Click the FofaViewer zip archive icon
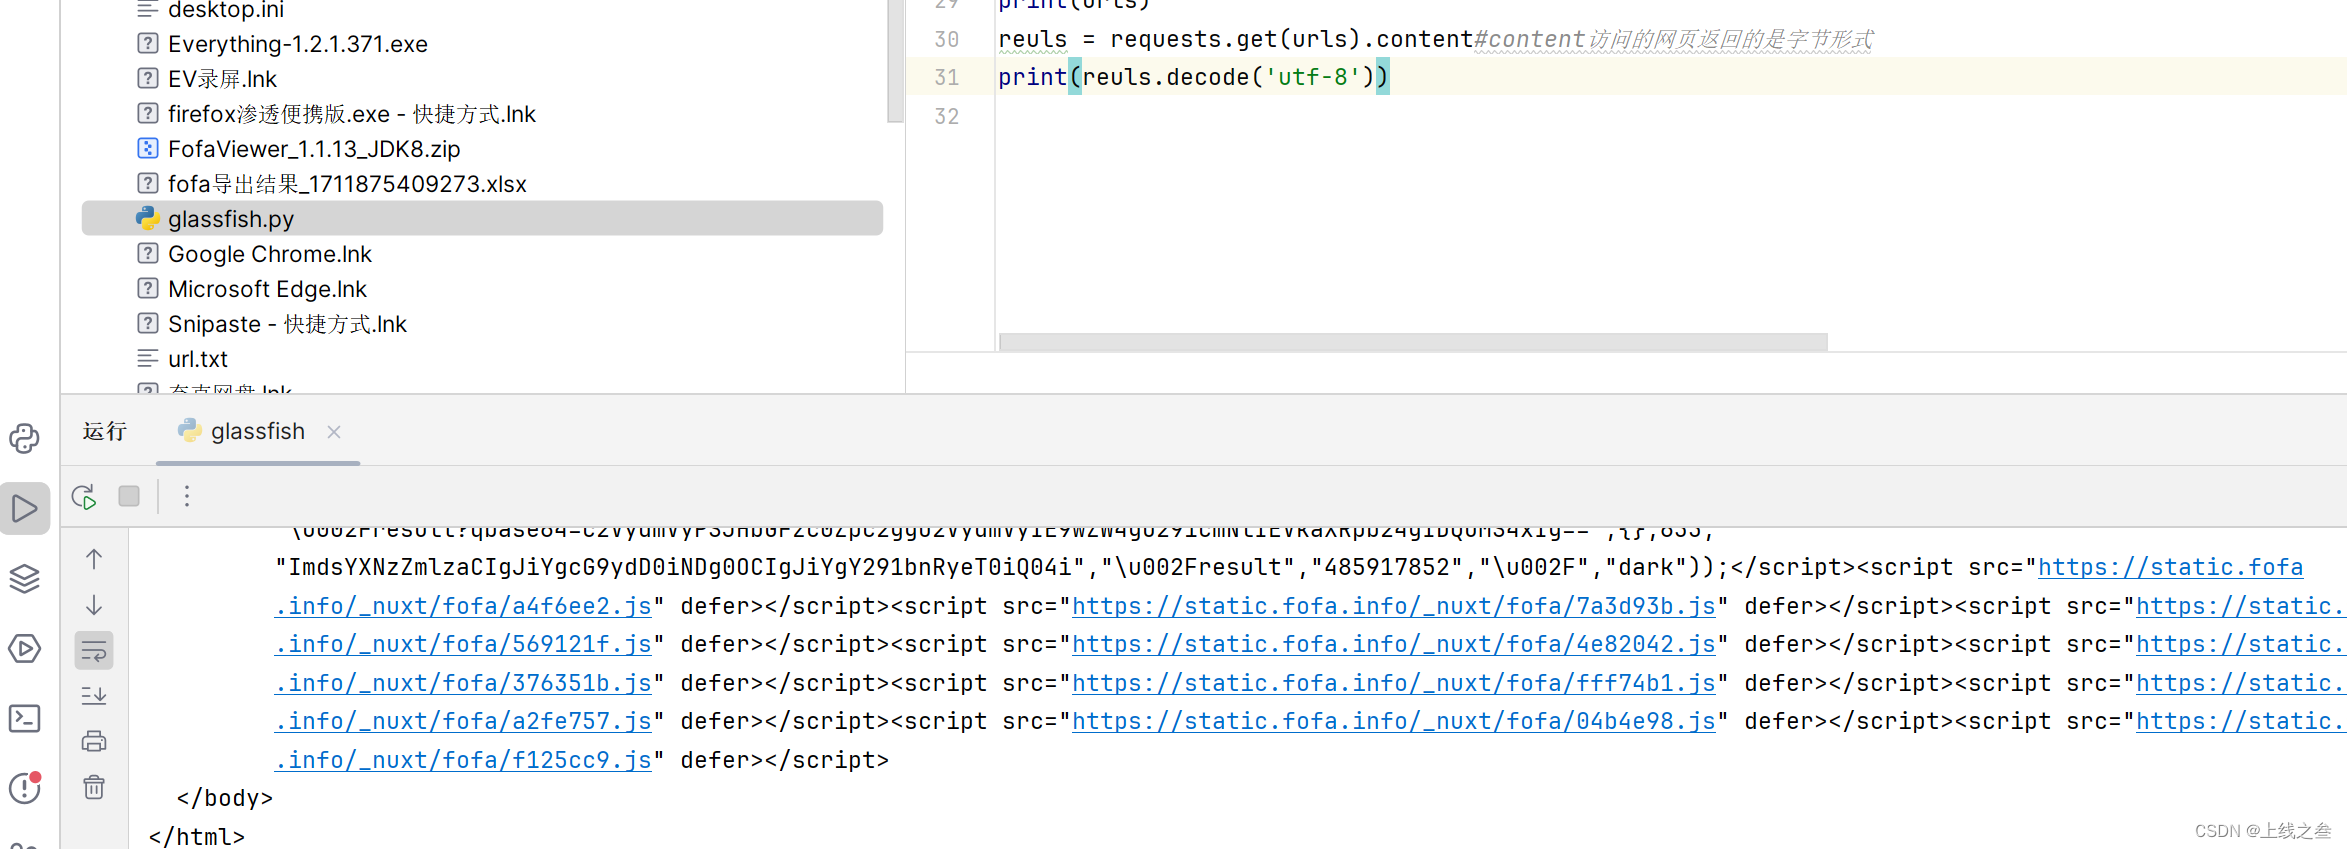 [x=148, y=149]
